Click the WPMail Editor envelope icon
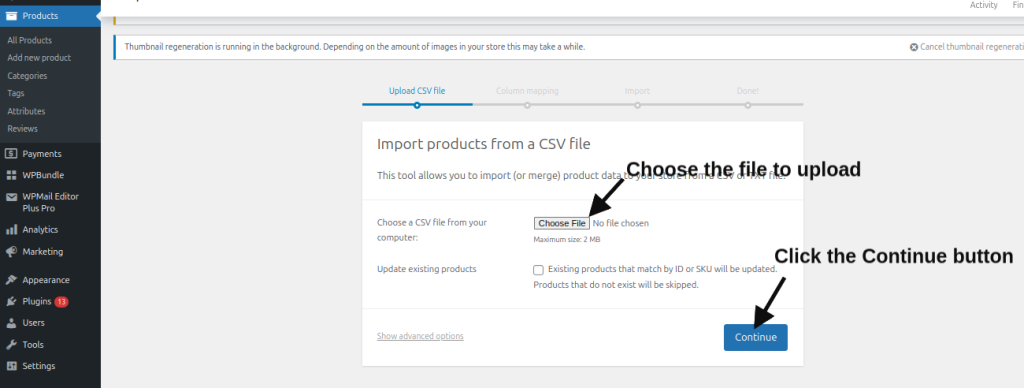Image resolution: width=1024 pixels, height=388 pixels. click(x=11, y=197)
